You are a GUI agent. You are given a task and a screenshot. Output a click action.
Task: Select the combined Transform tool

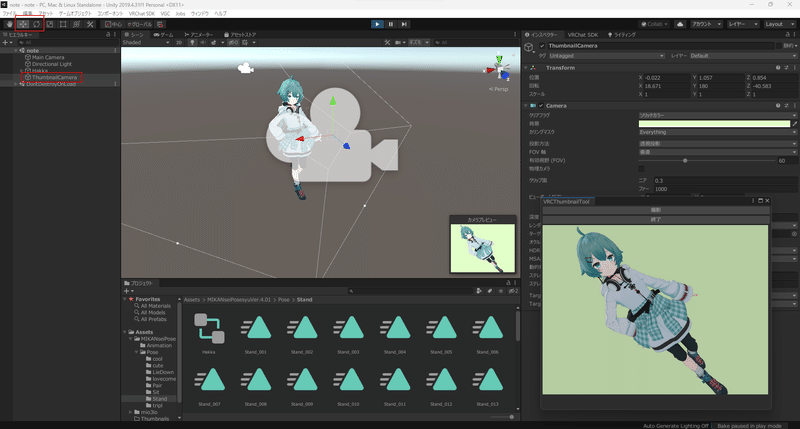[76, 24]
